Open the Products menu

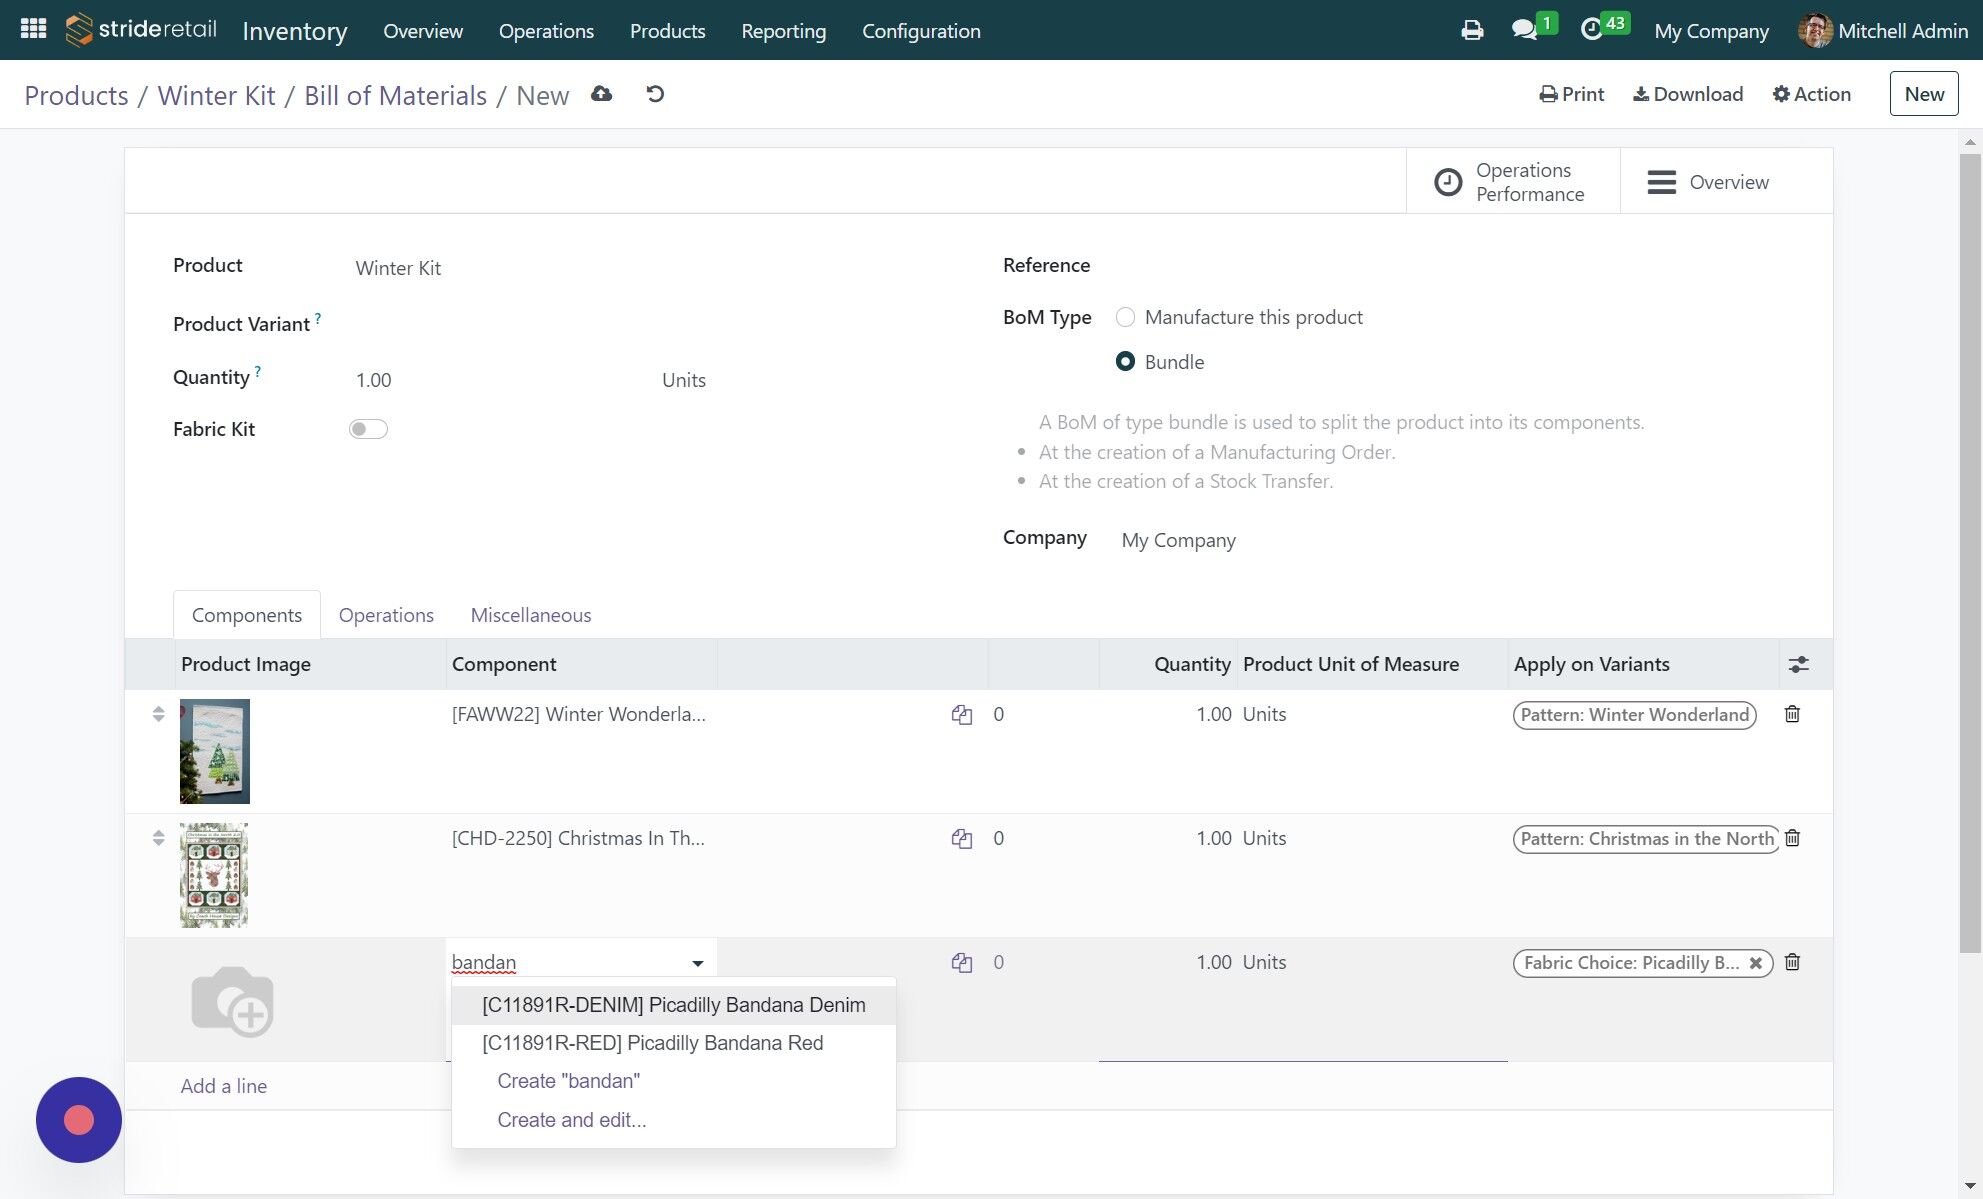pos(667,31)
